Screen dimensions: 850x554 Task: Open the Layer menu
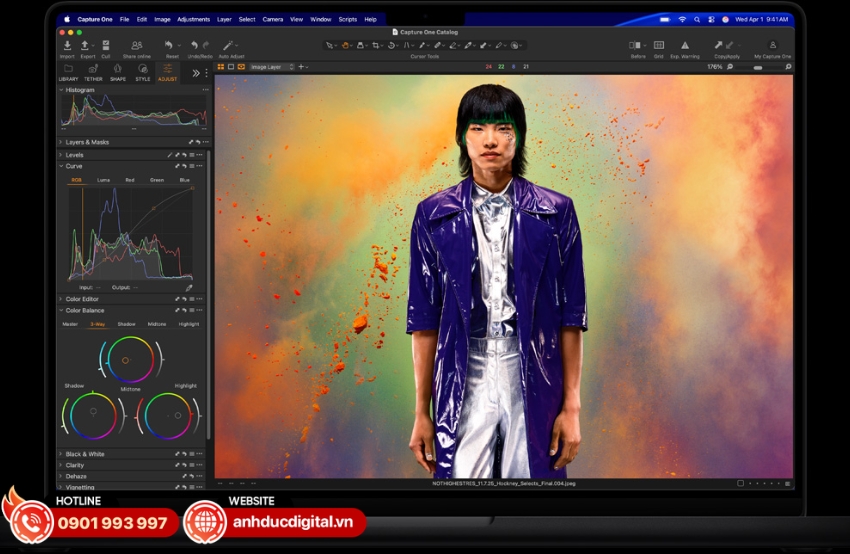(224, 19)
